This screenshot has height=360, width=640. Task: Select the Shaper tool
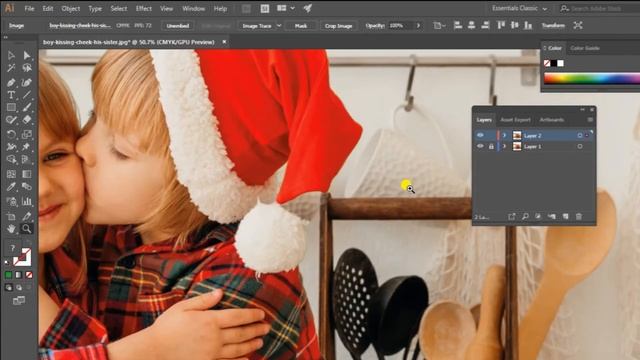pyautogui.click(x=11, y=120)
